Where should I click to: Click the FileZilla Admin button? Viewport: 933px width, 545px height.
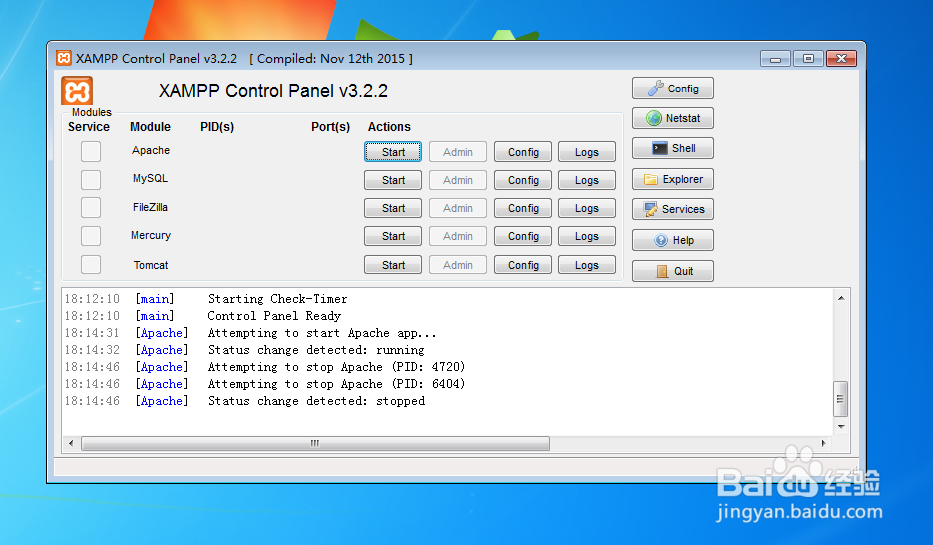[458, 208]
